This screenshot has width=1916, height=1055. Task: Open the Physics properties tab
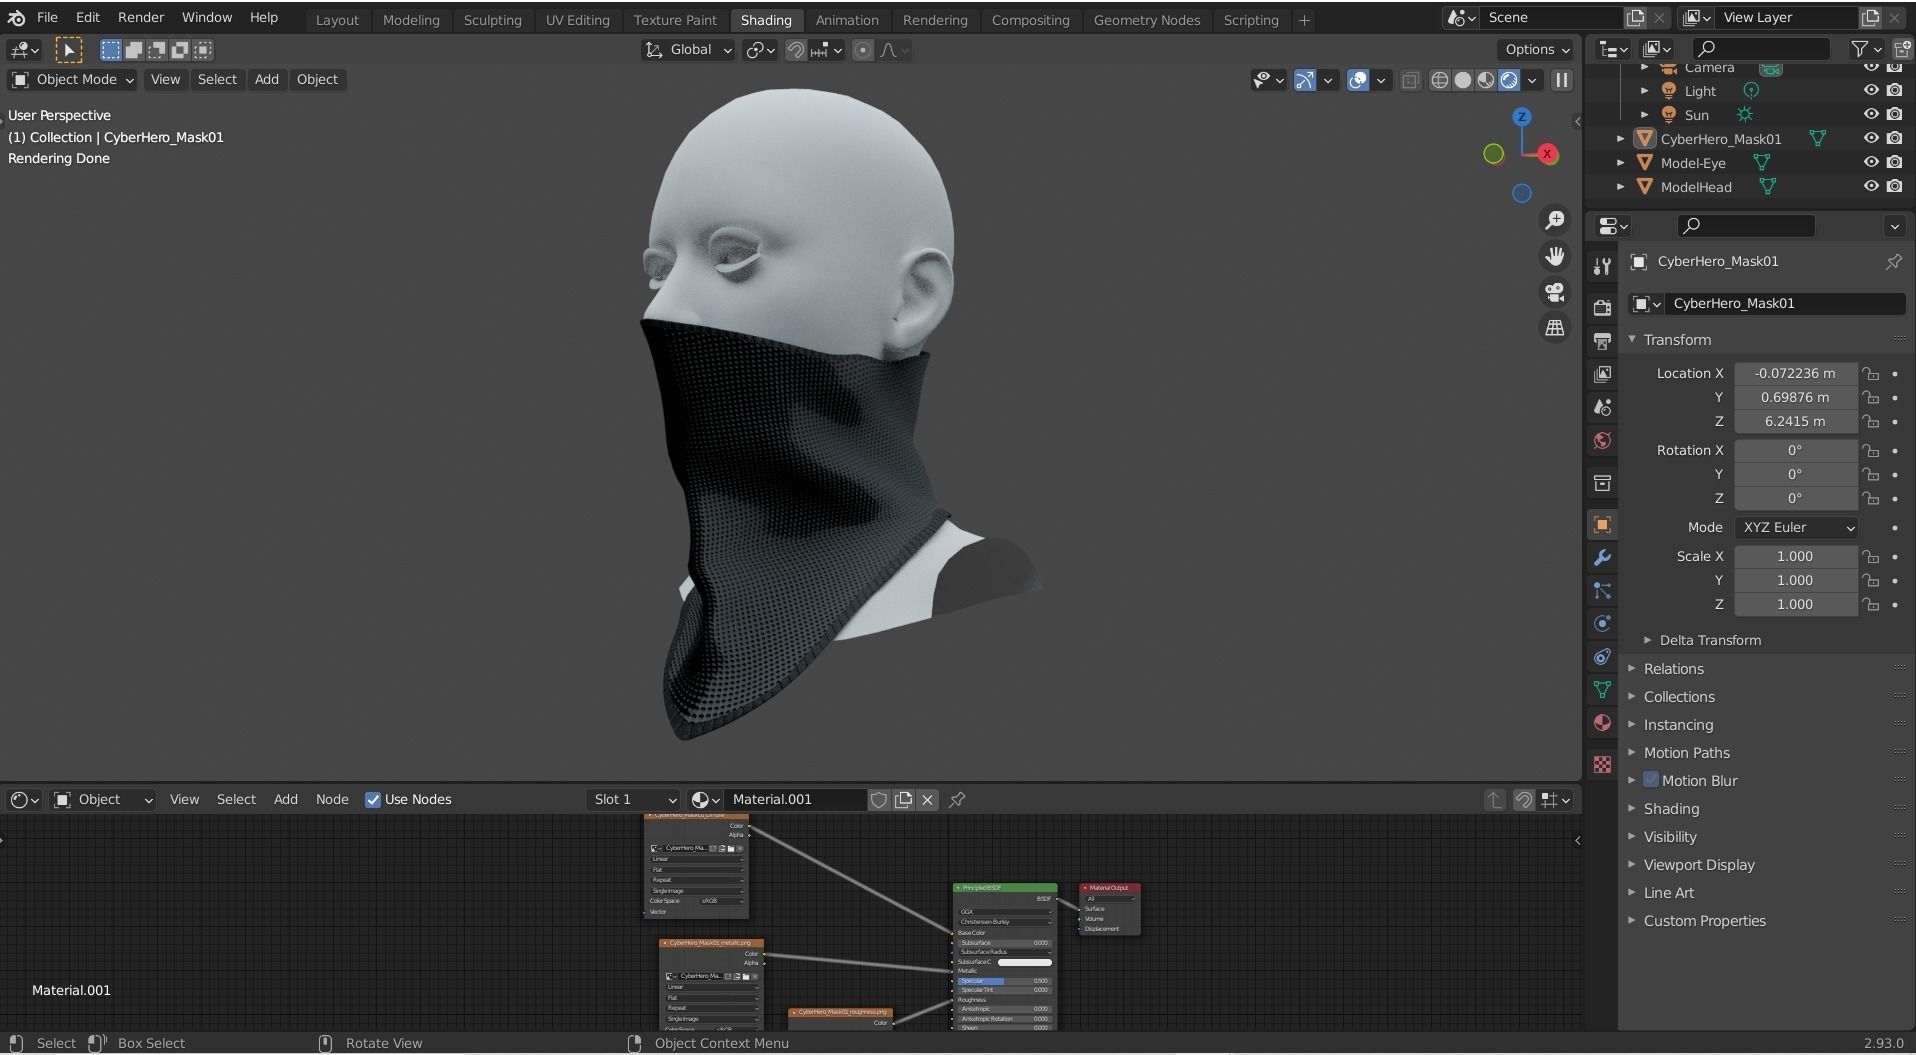pyautogui.click(x=1602, y=623)
